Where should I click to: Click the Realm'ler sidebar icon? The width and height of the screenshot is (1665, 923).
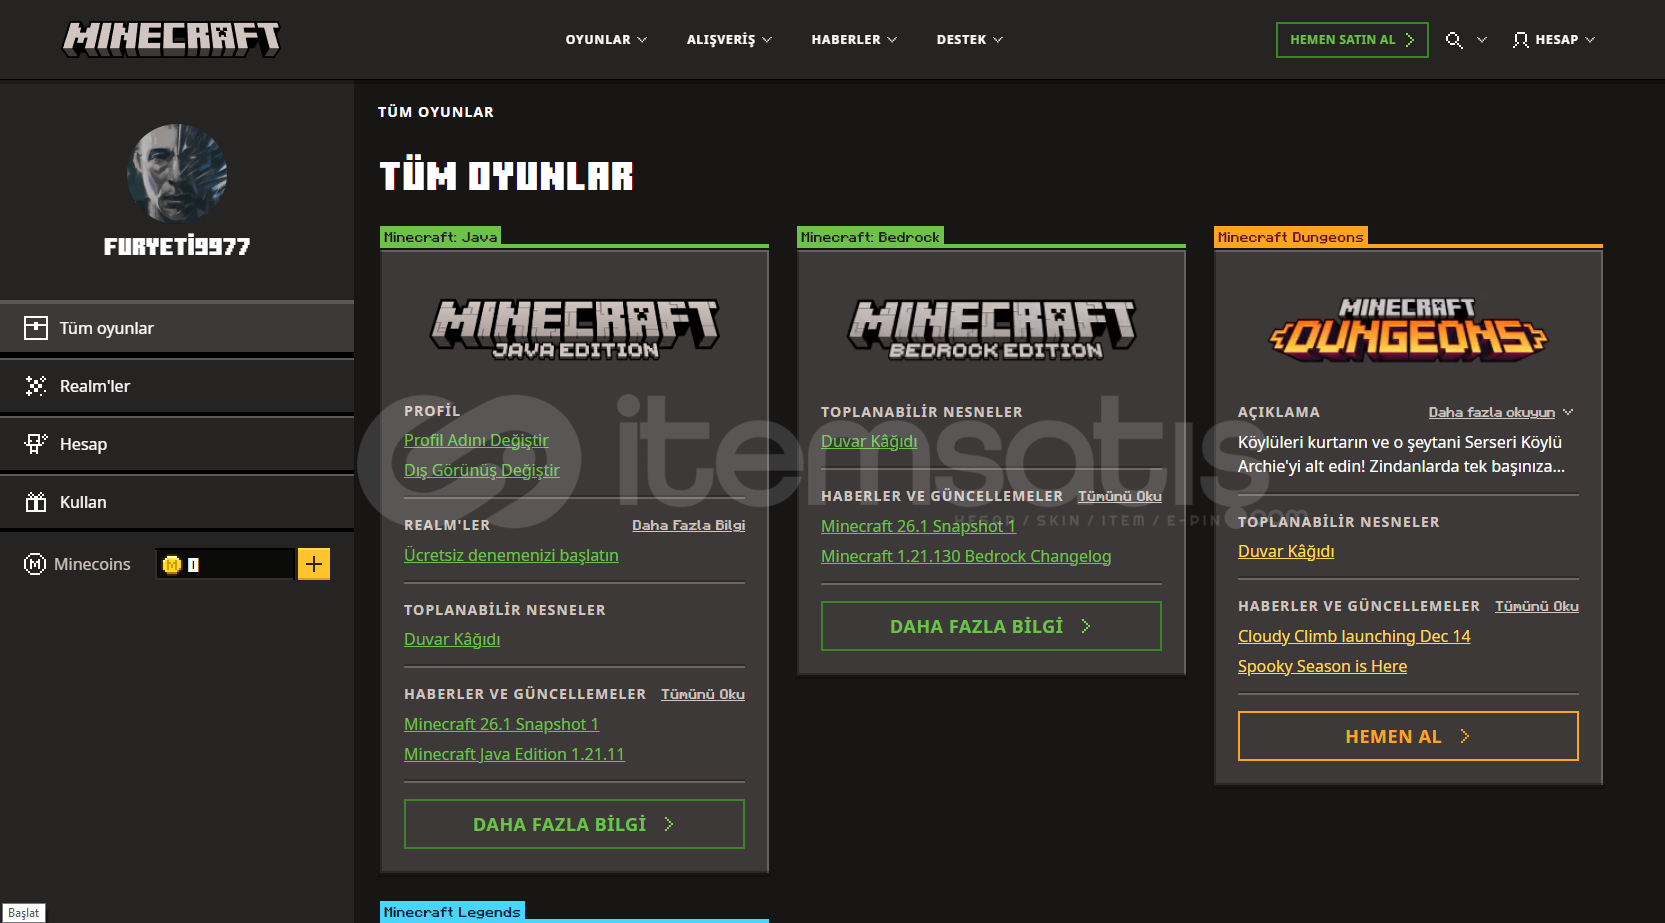[36, 386]
